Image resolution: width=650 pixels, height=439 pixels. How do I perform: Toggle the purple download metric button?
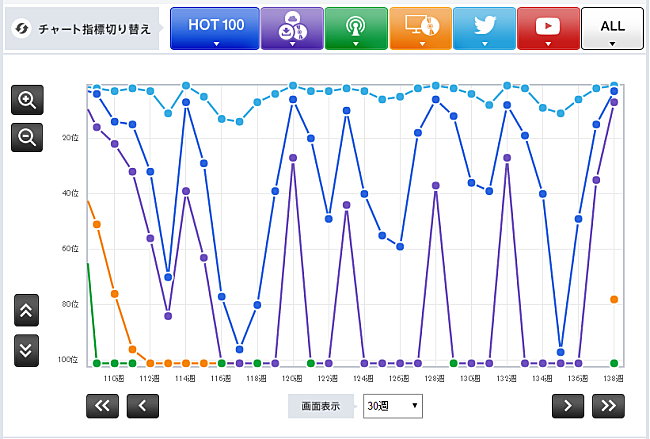coord(292,28)
